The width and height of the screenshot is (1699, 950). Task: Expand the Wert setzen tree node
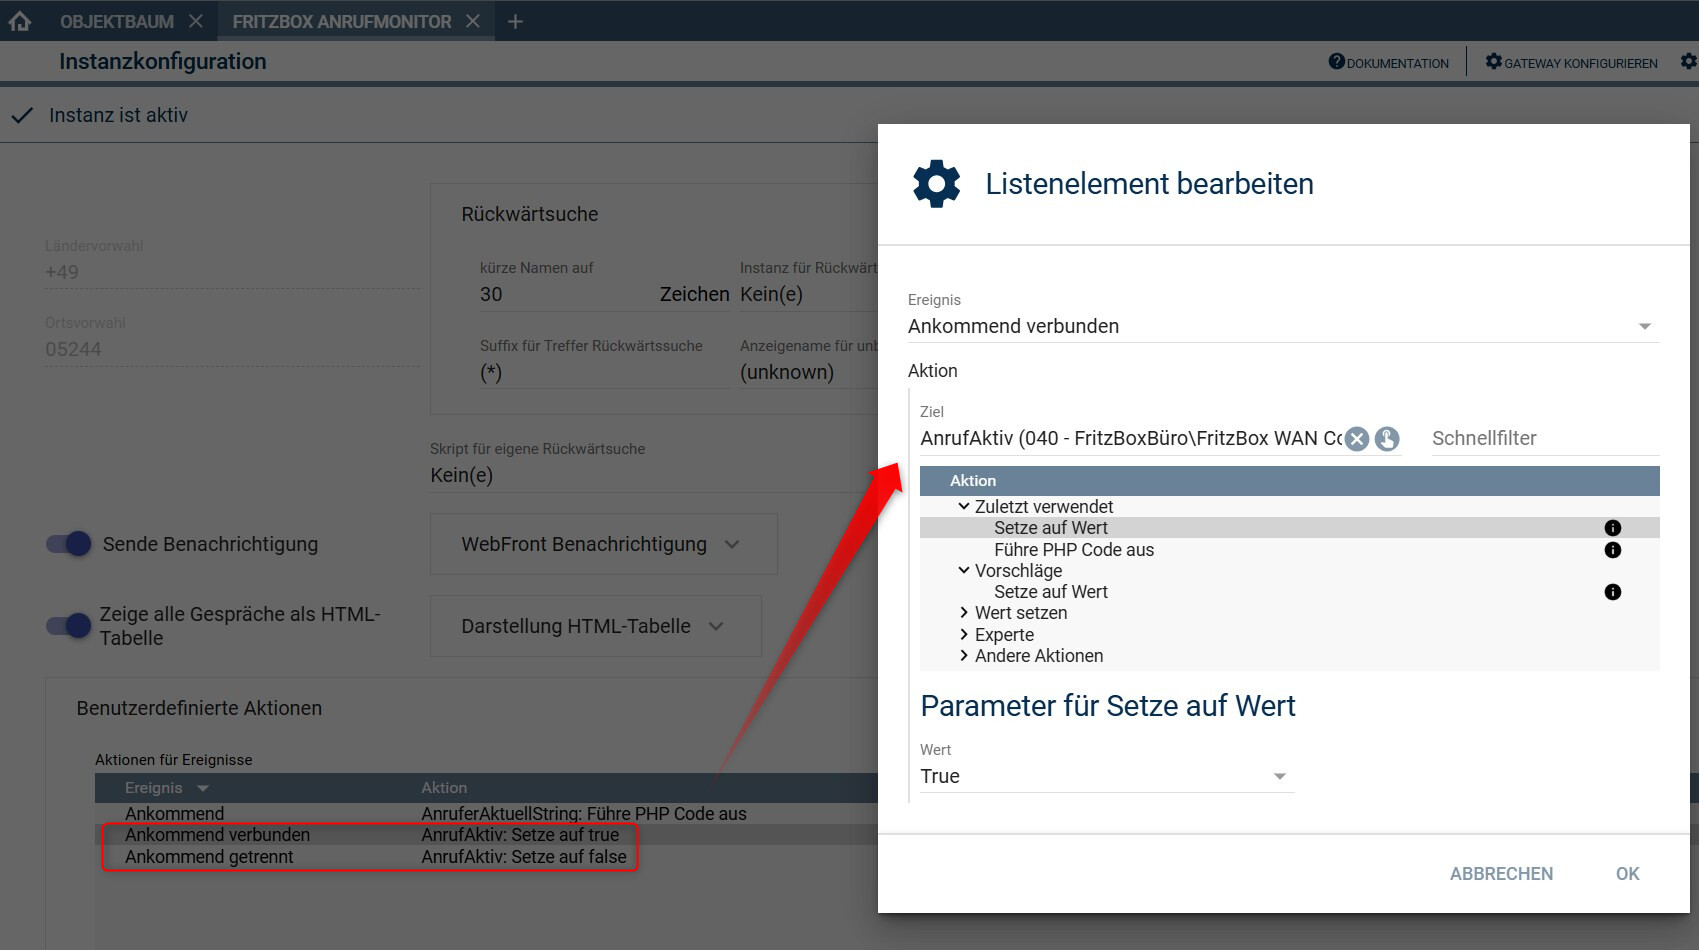coord(964,613)
